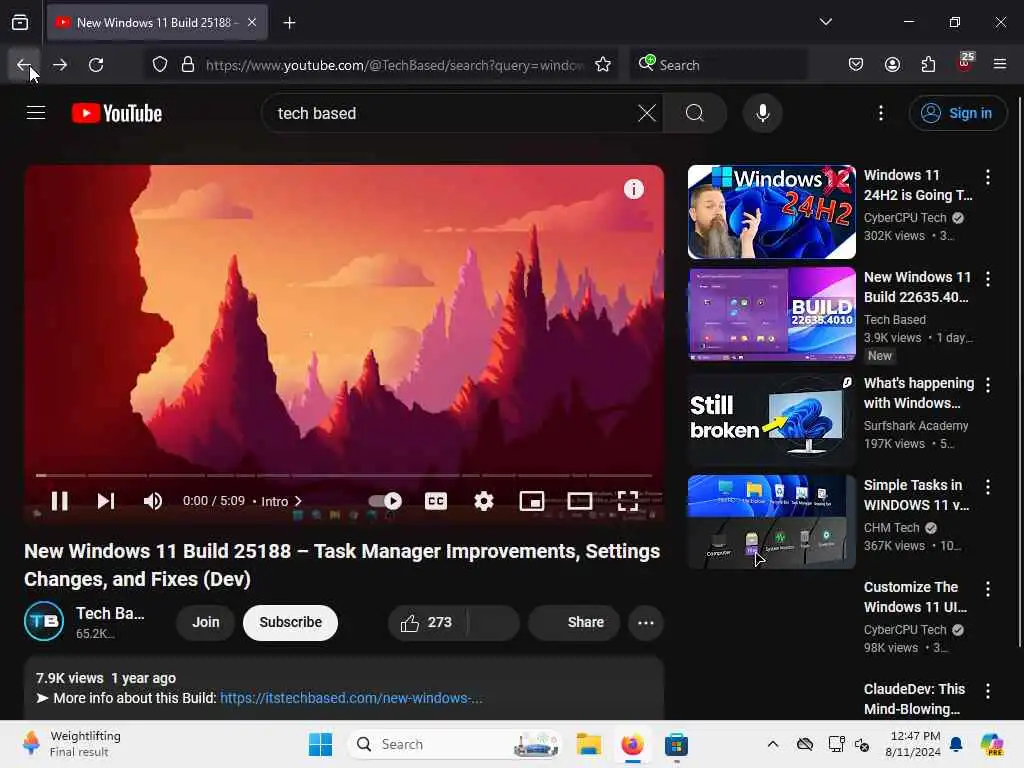This screenshot has width=1024, height=768.
Task: Open more actions menu below video
Action: [646, 623]
